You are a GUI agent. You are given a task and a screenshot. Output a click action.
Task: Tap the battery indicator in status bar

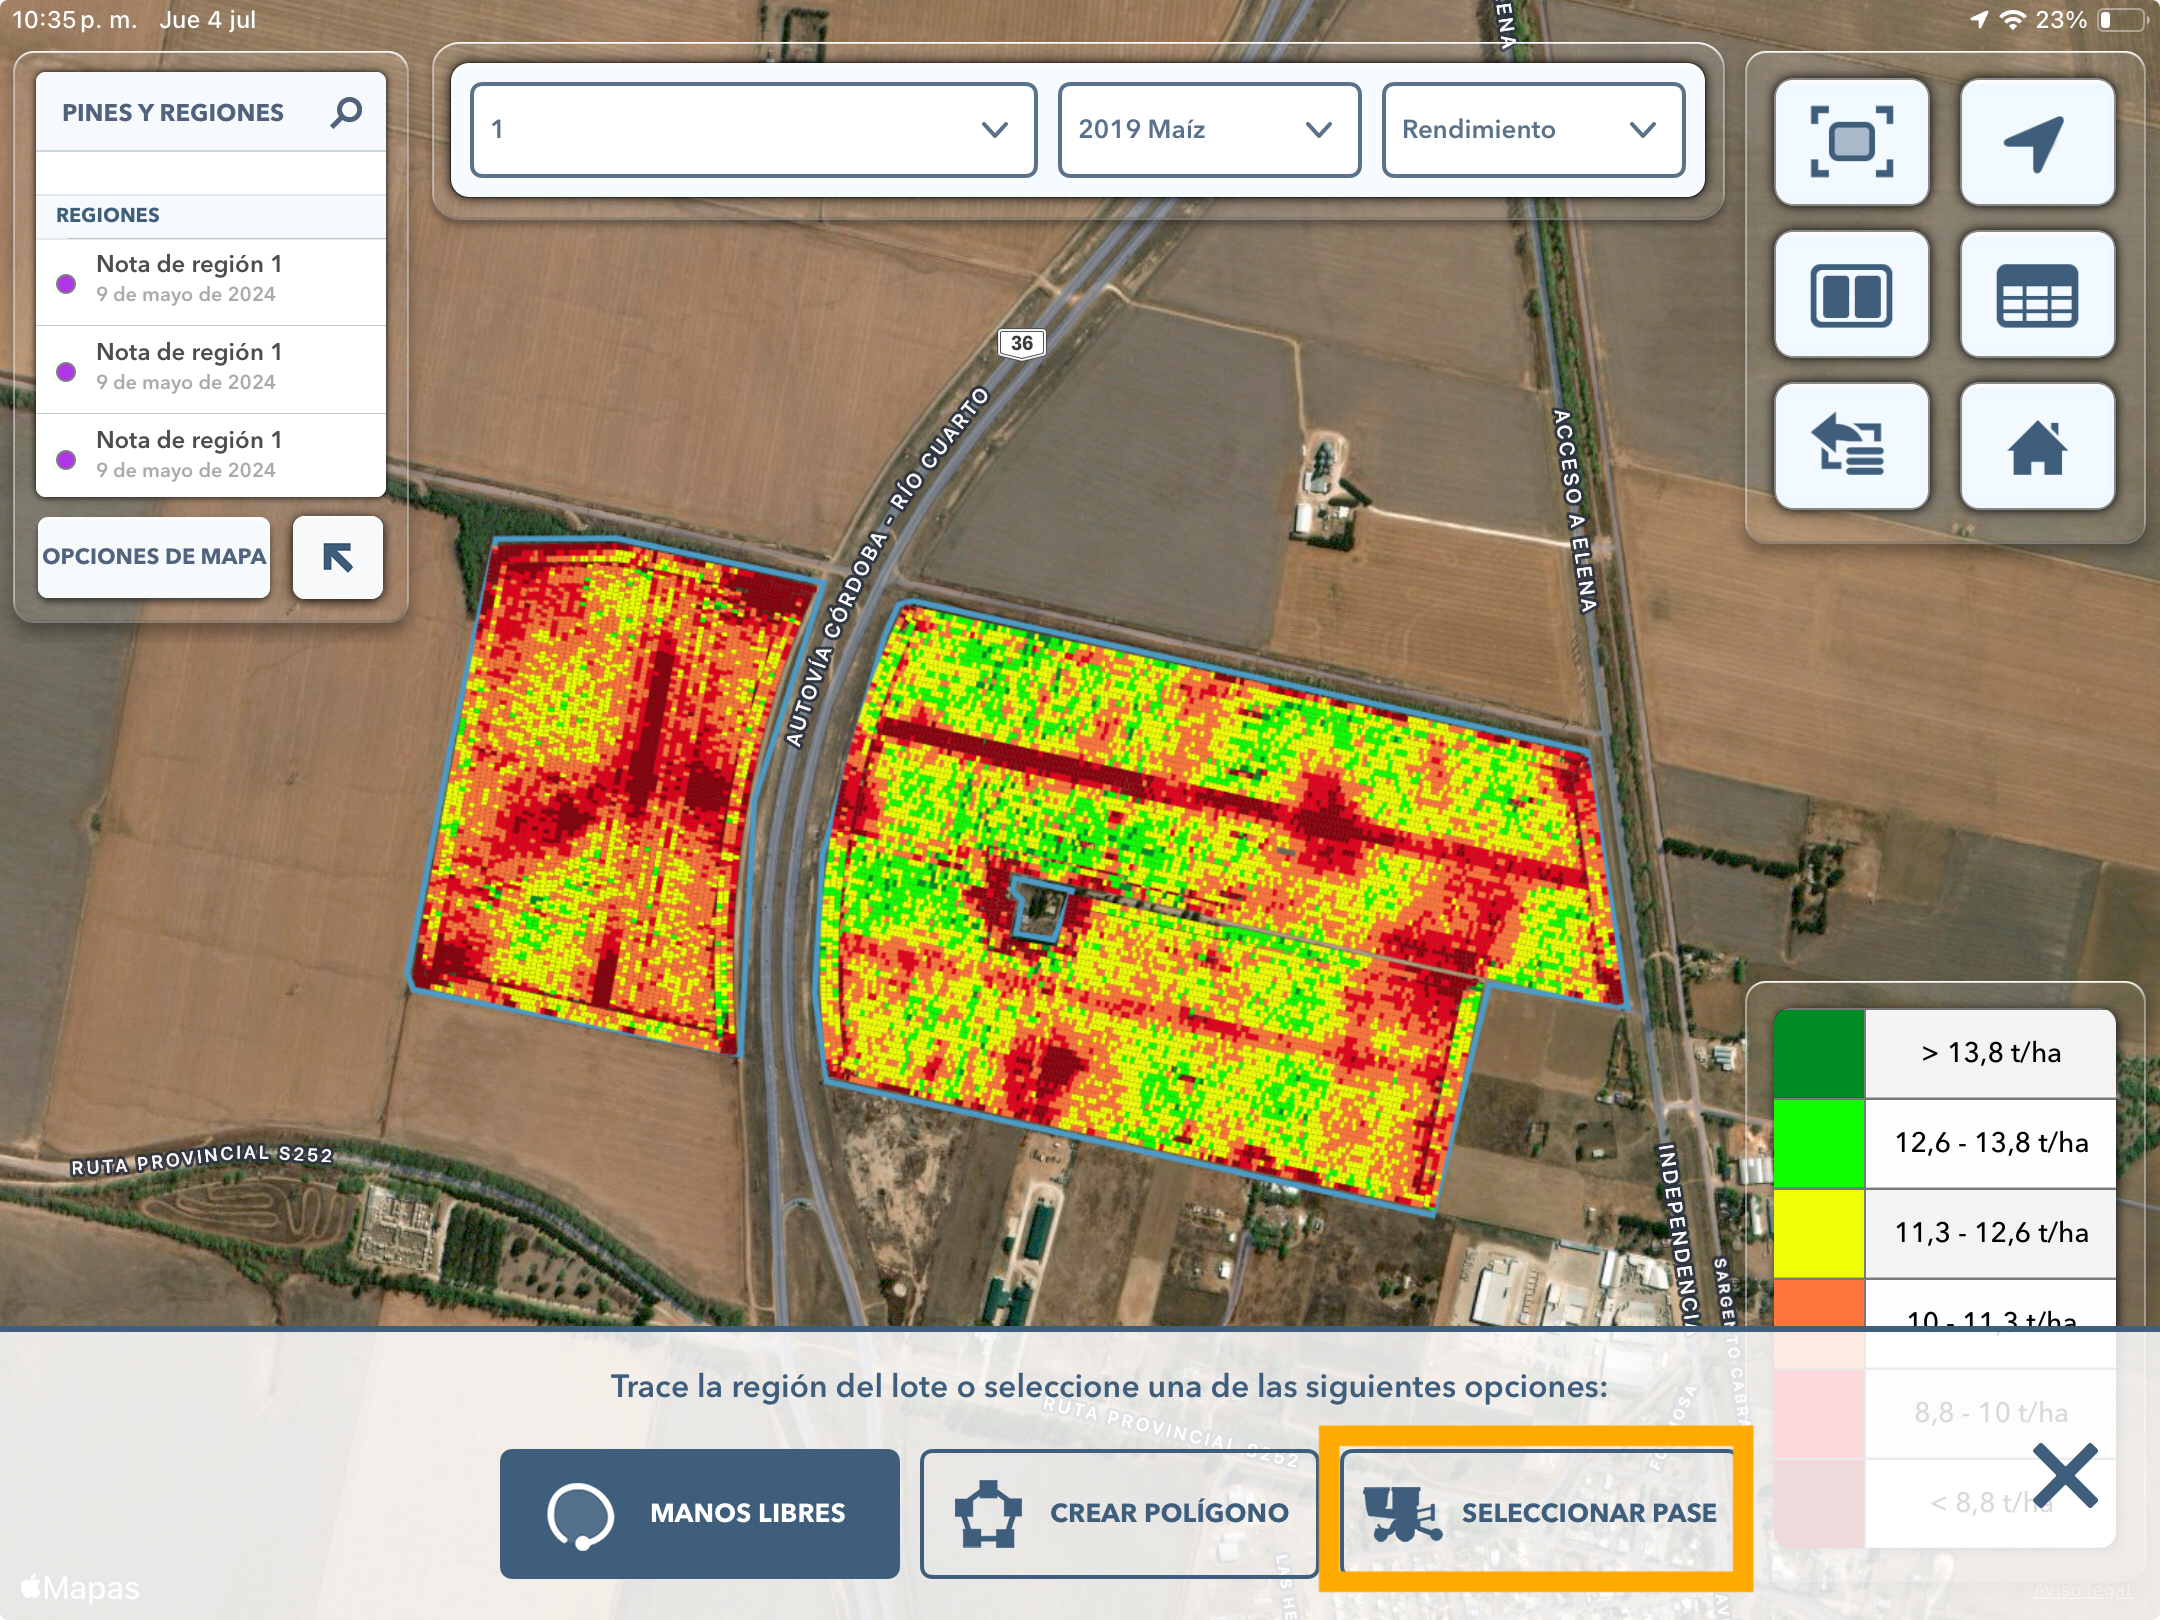[x=2122, y=20]
